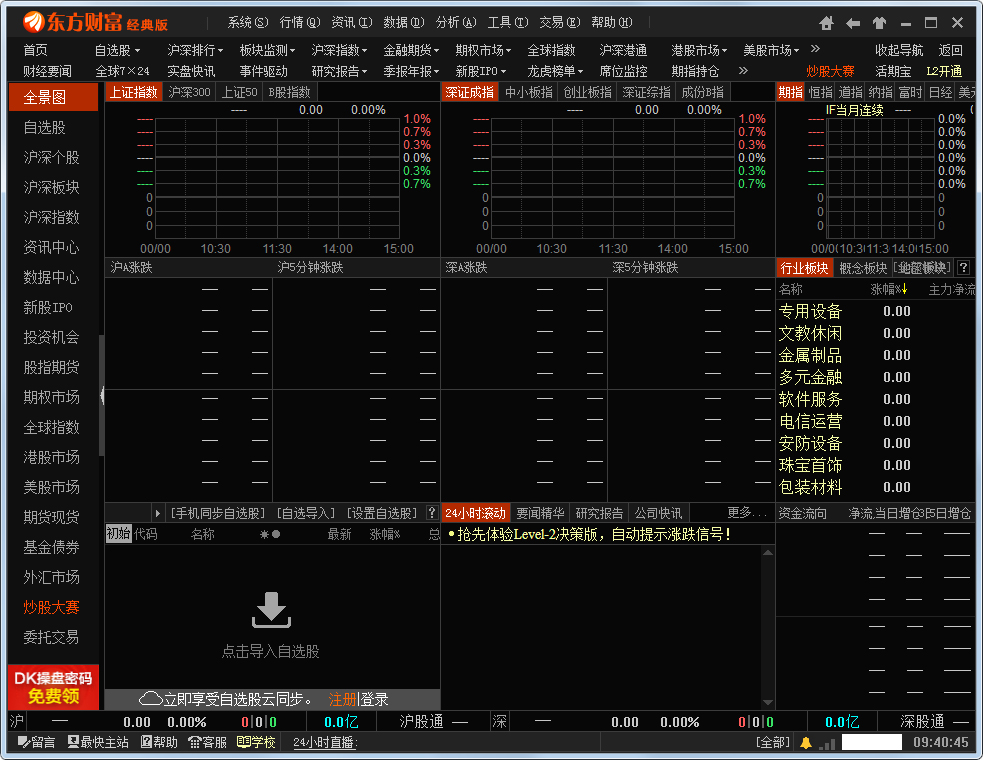The width and height of the screenshot is (983, 760).
Task: Select the 概念板块 tab
Action: (863, 268)
